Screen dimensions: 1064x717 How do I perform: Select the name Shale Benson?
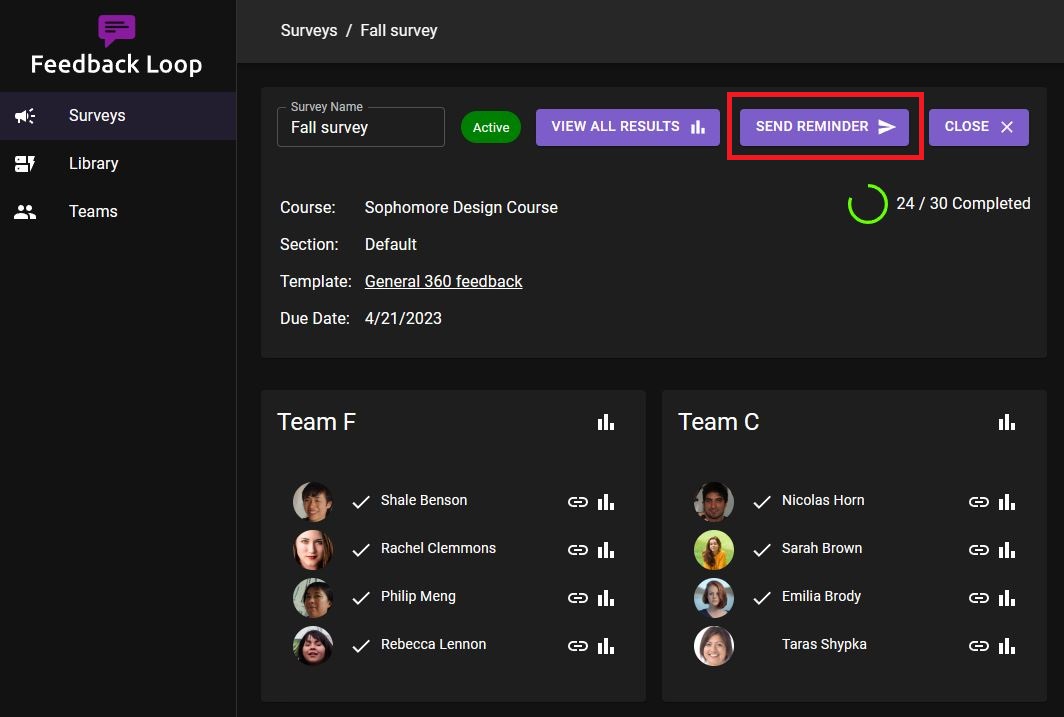424,501
